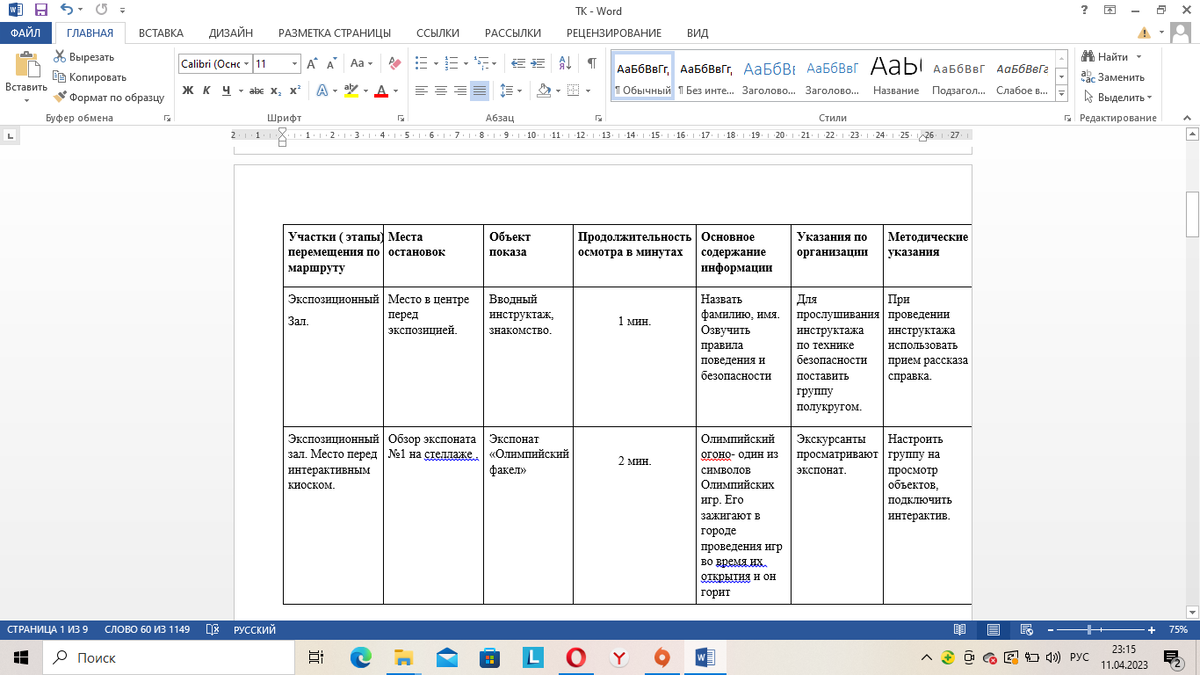Toggle strikethrough abc formatting
Image resolution: width=1200 pixels, height=675 pixels.
(256, 90)
